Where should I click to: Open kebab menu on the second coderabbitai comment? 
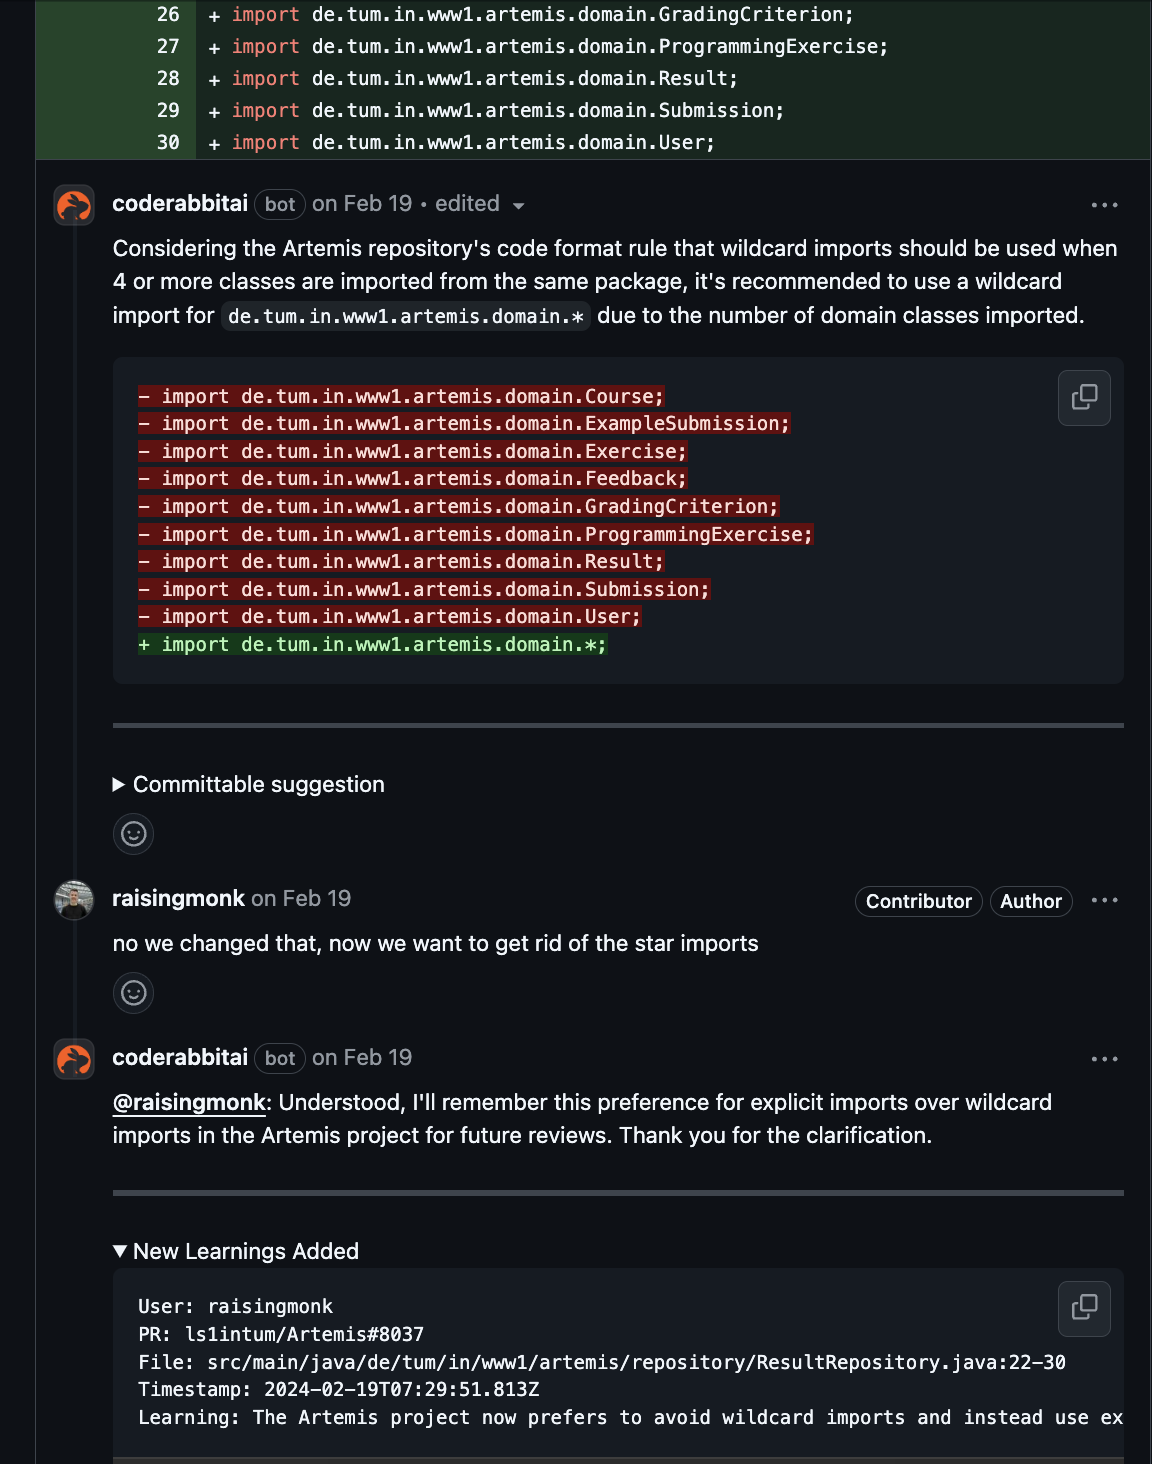click(x=1104, y=1058)
